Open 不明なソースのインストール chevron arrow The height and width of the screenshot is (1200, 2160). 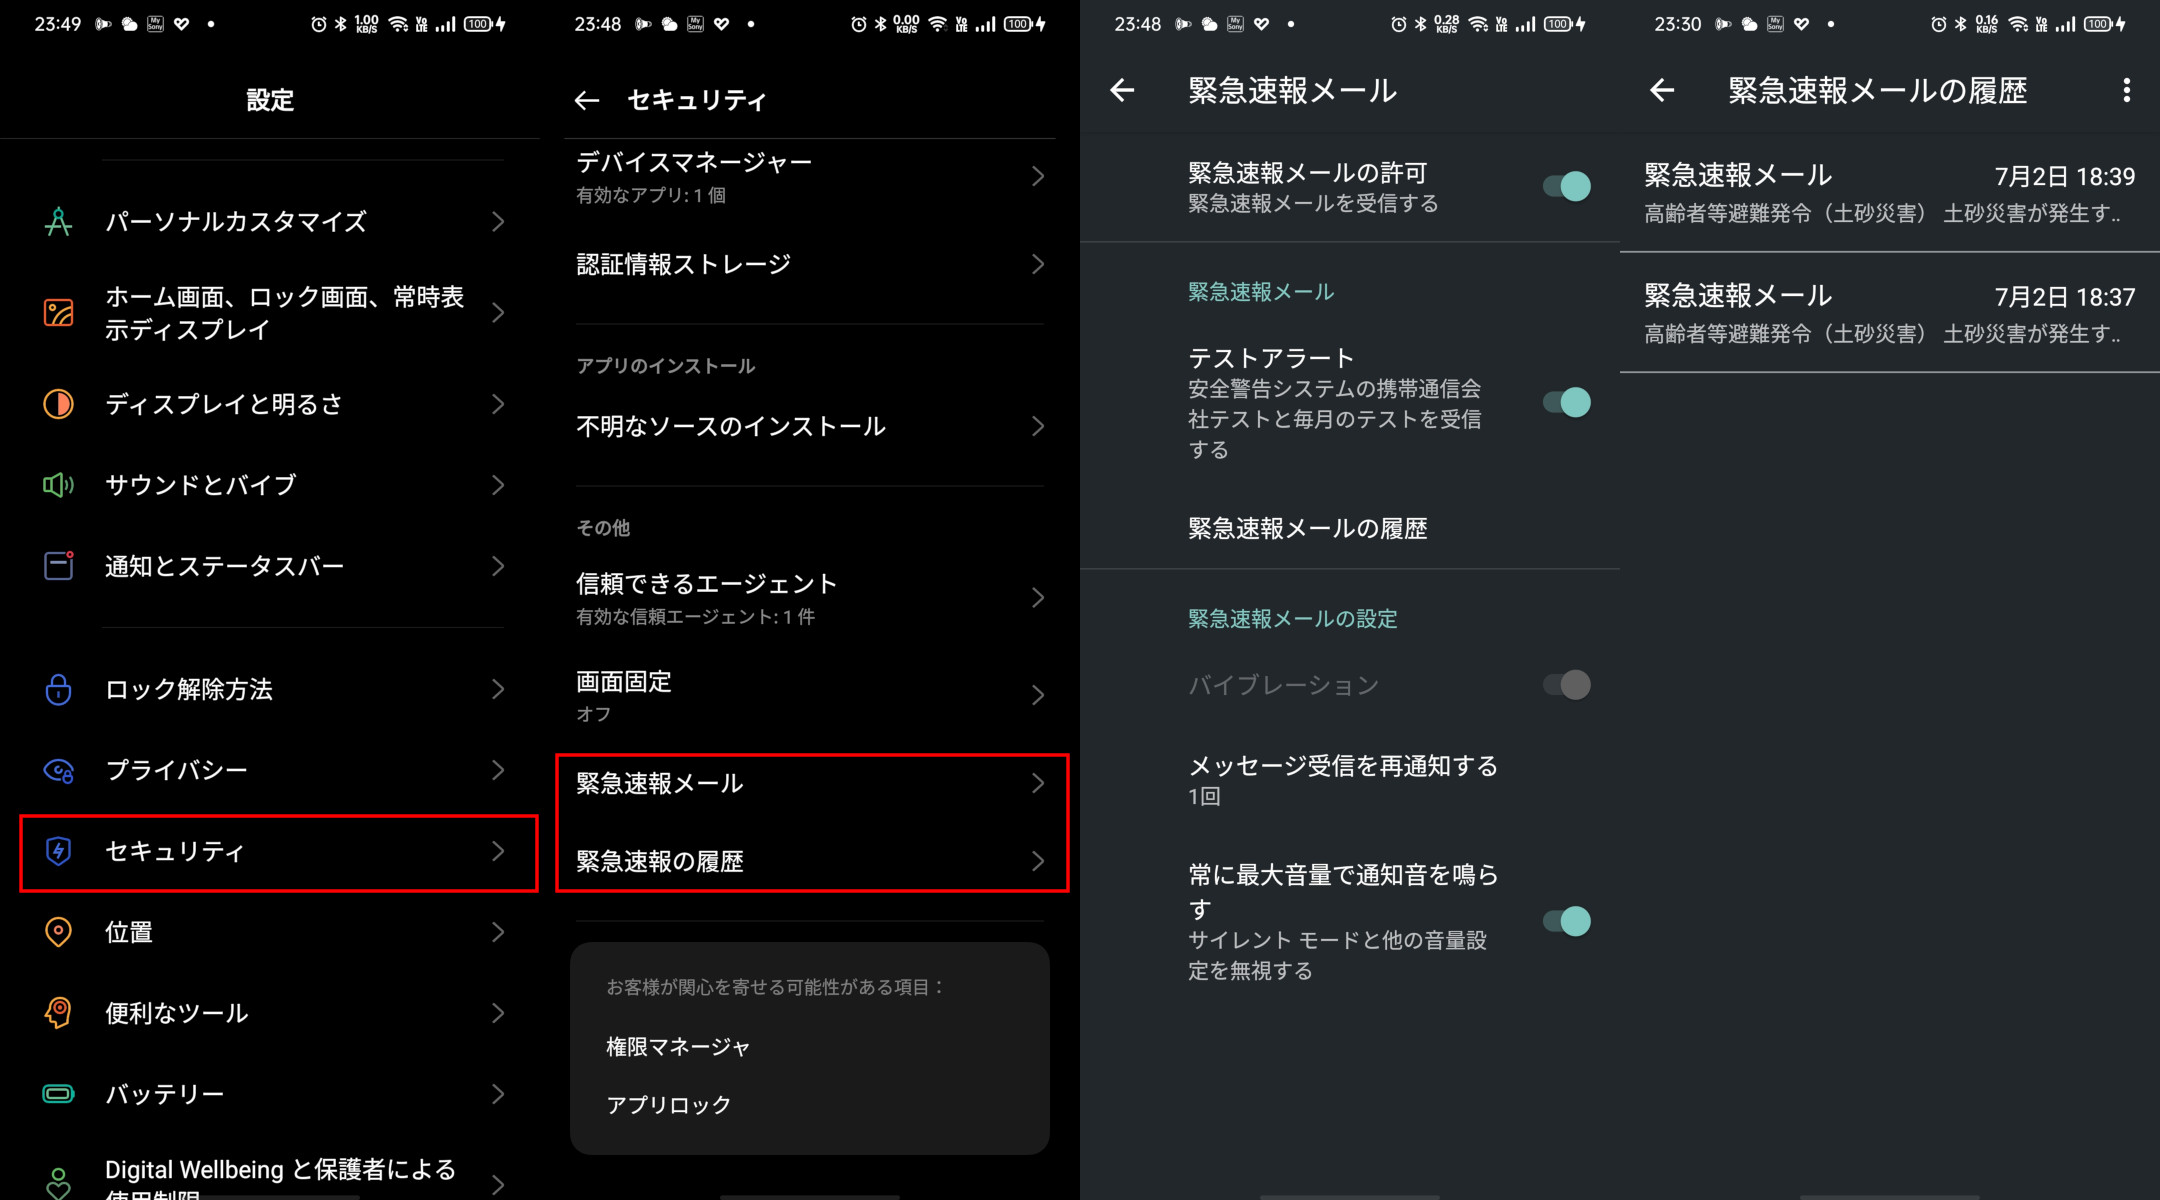[1038, 427]
